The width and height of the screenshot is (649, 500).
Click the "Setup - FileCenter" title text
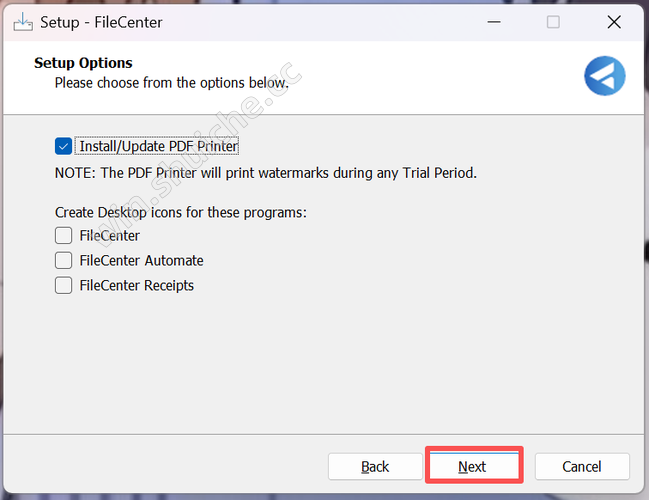pyautogui.click(x=101, y=22)
